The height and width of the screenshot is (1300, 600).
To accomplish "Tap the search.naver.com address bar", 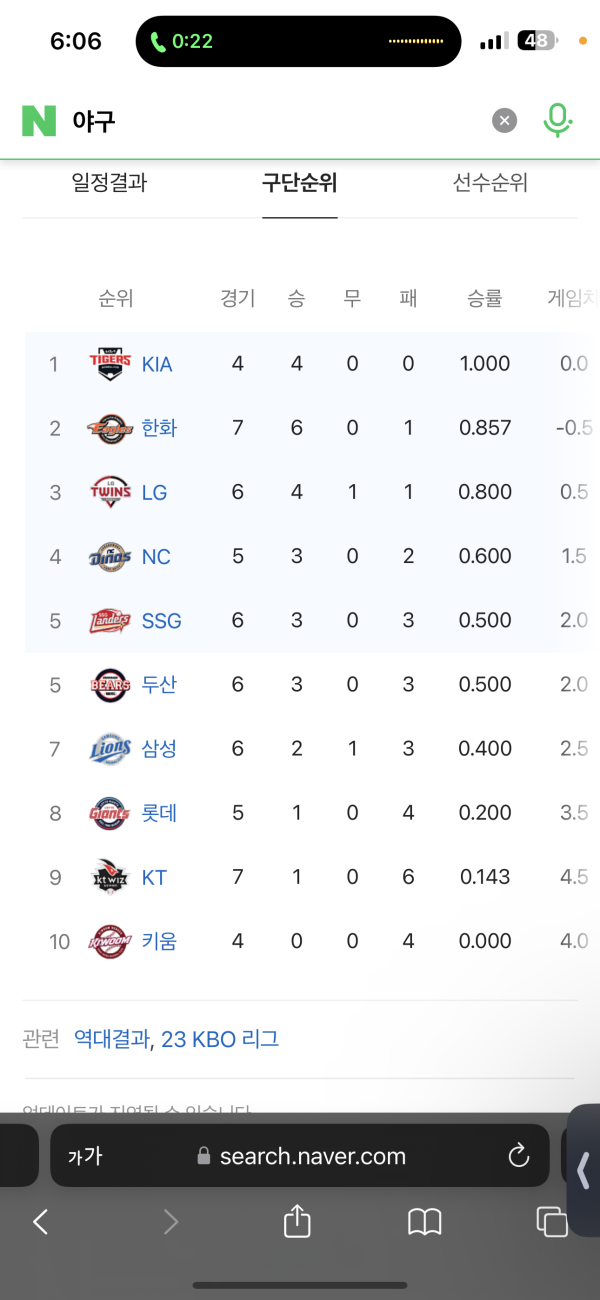I will [x=300, y=1156].
